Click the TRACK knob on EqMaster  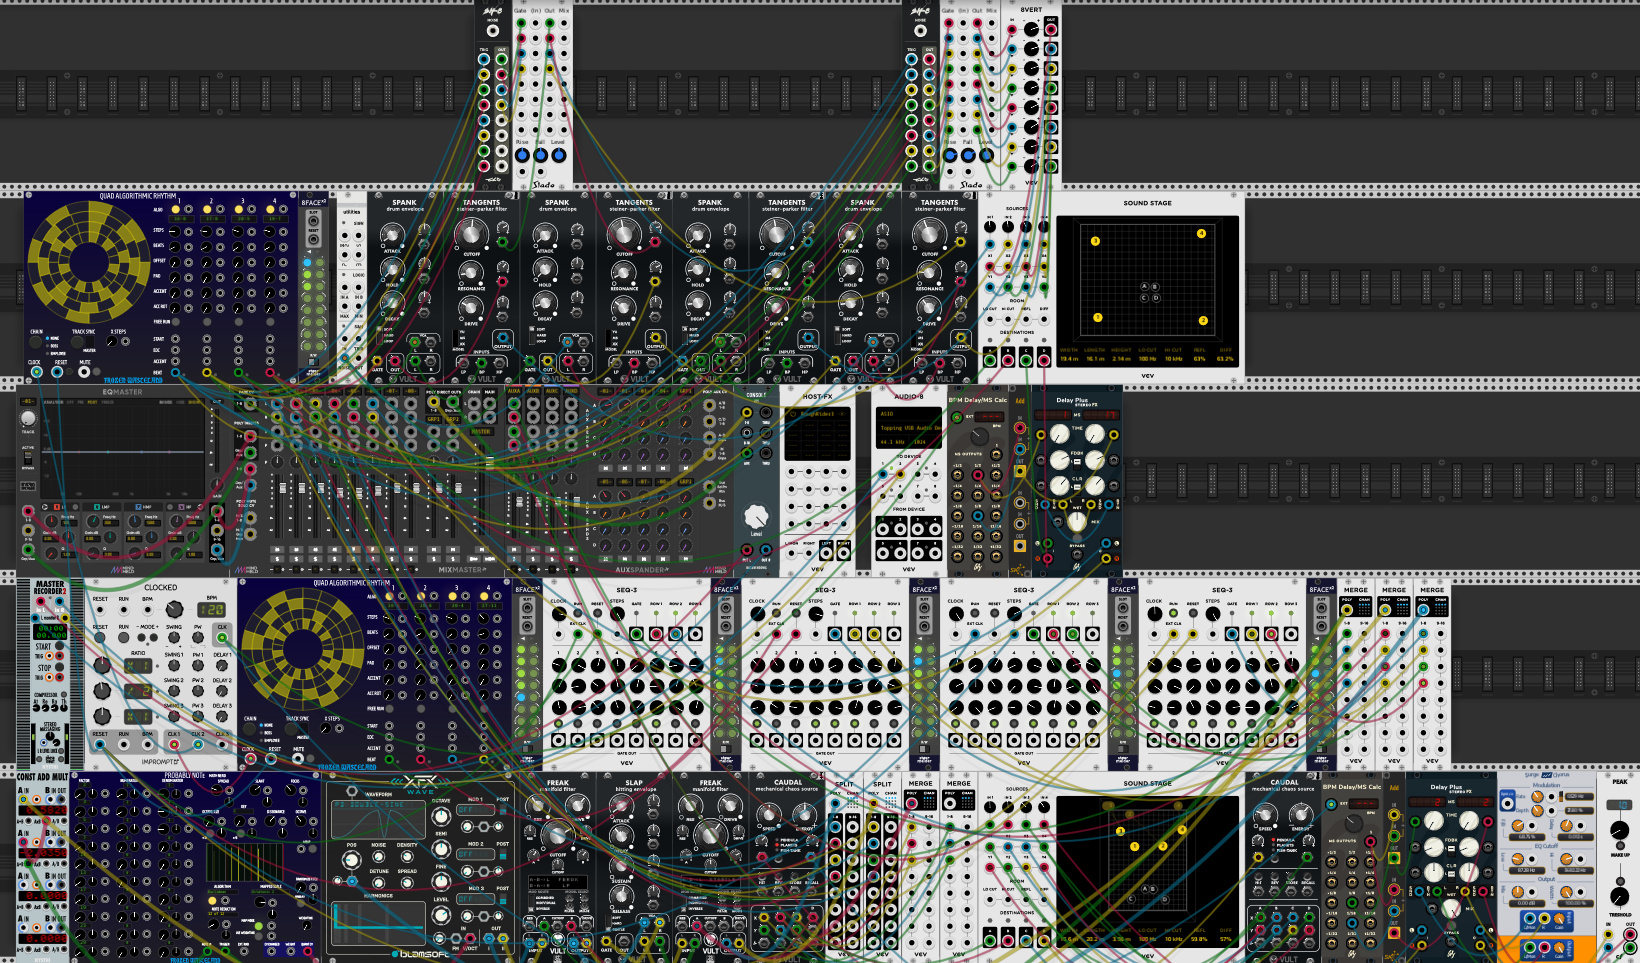coord(28,418)
